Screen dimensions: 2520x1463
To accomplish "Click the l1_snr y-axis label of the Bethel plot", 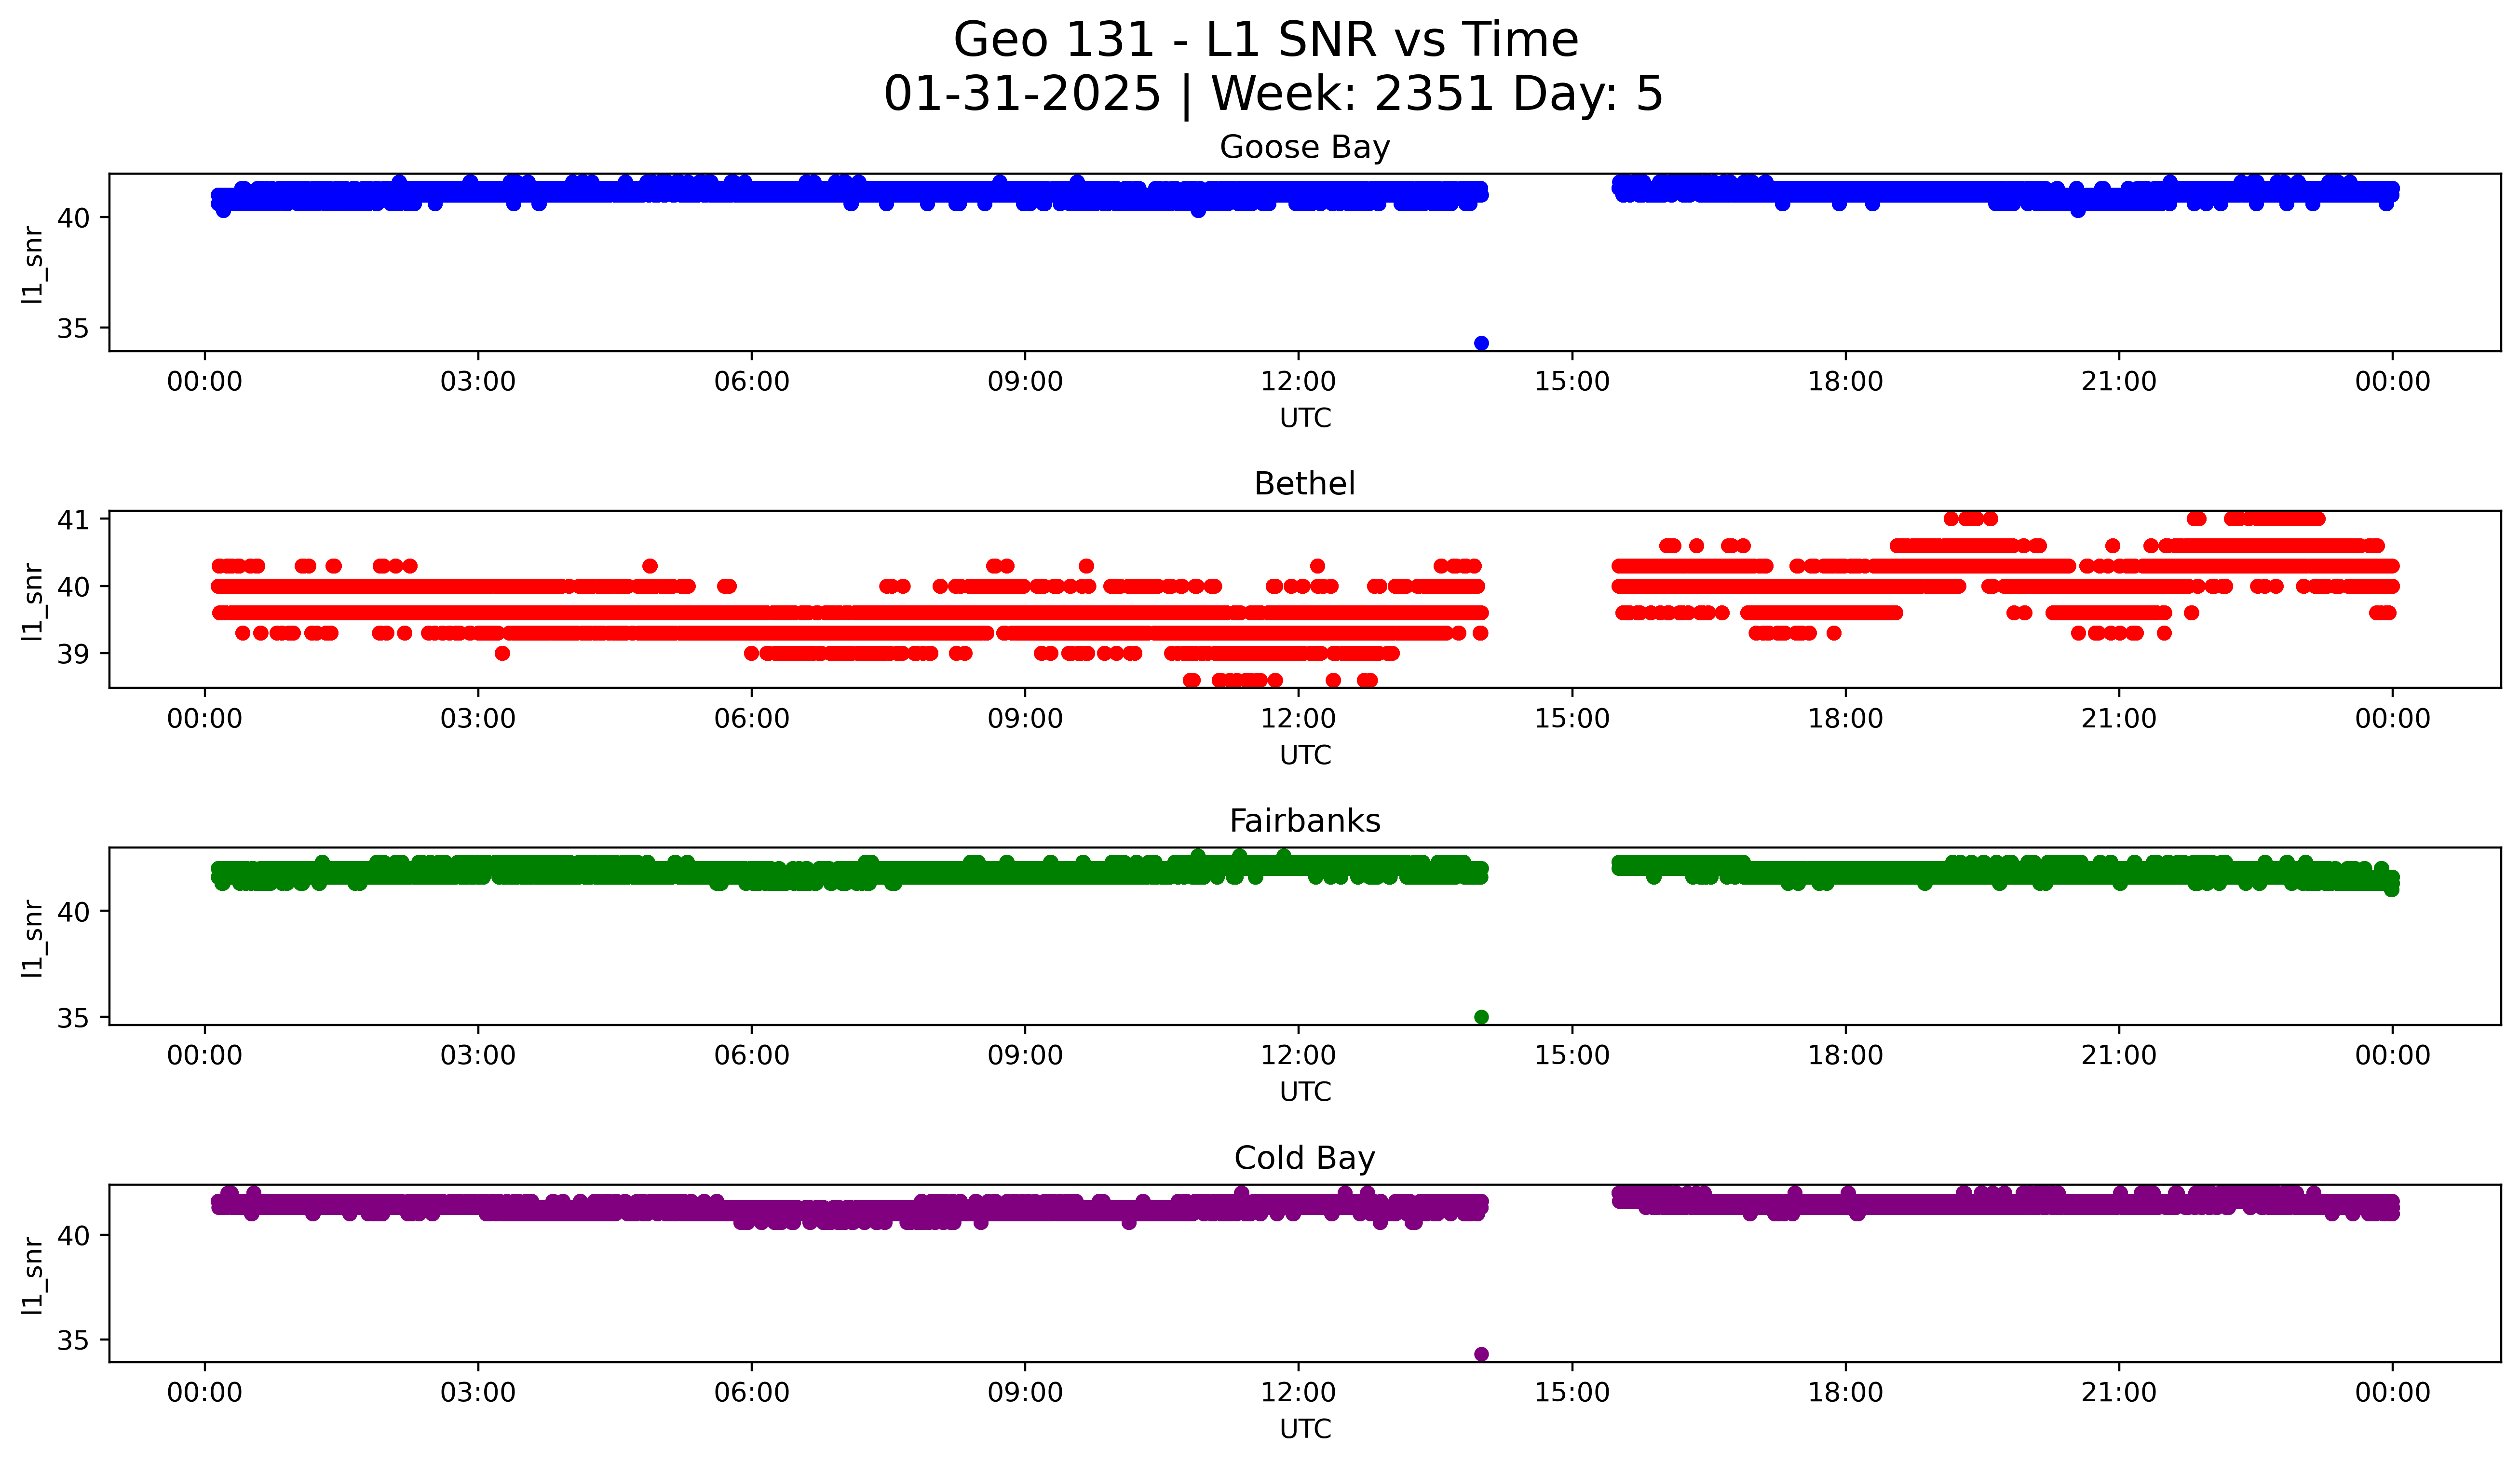I will pyautogui.click(x=33, y=600).
